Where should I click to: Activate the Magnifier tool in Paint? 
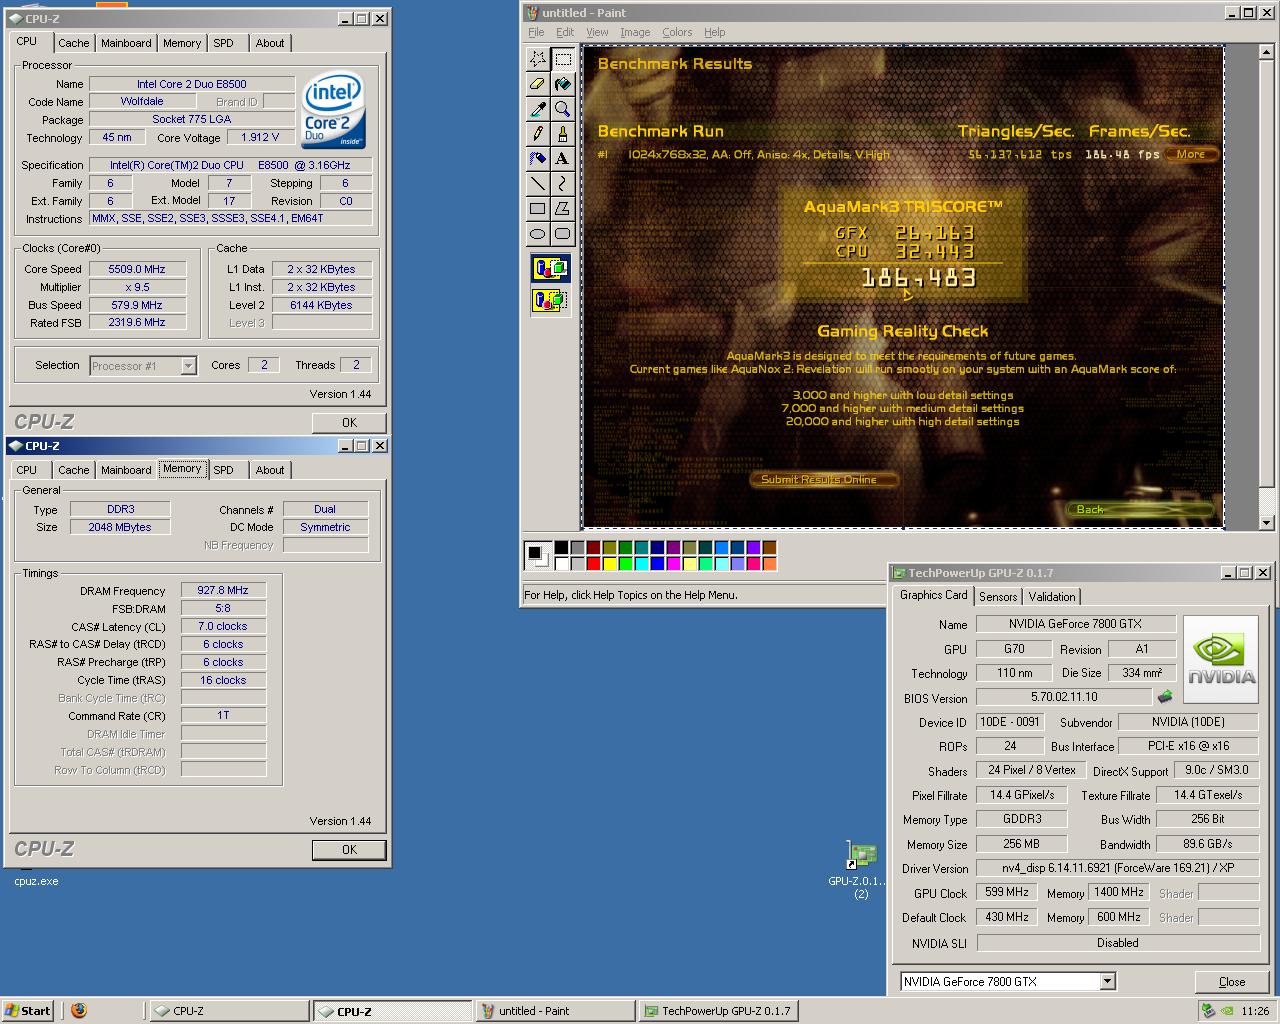tap(563, 109)
